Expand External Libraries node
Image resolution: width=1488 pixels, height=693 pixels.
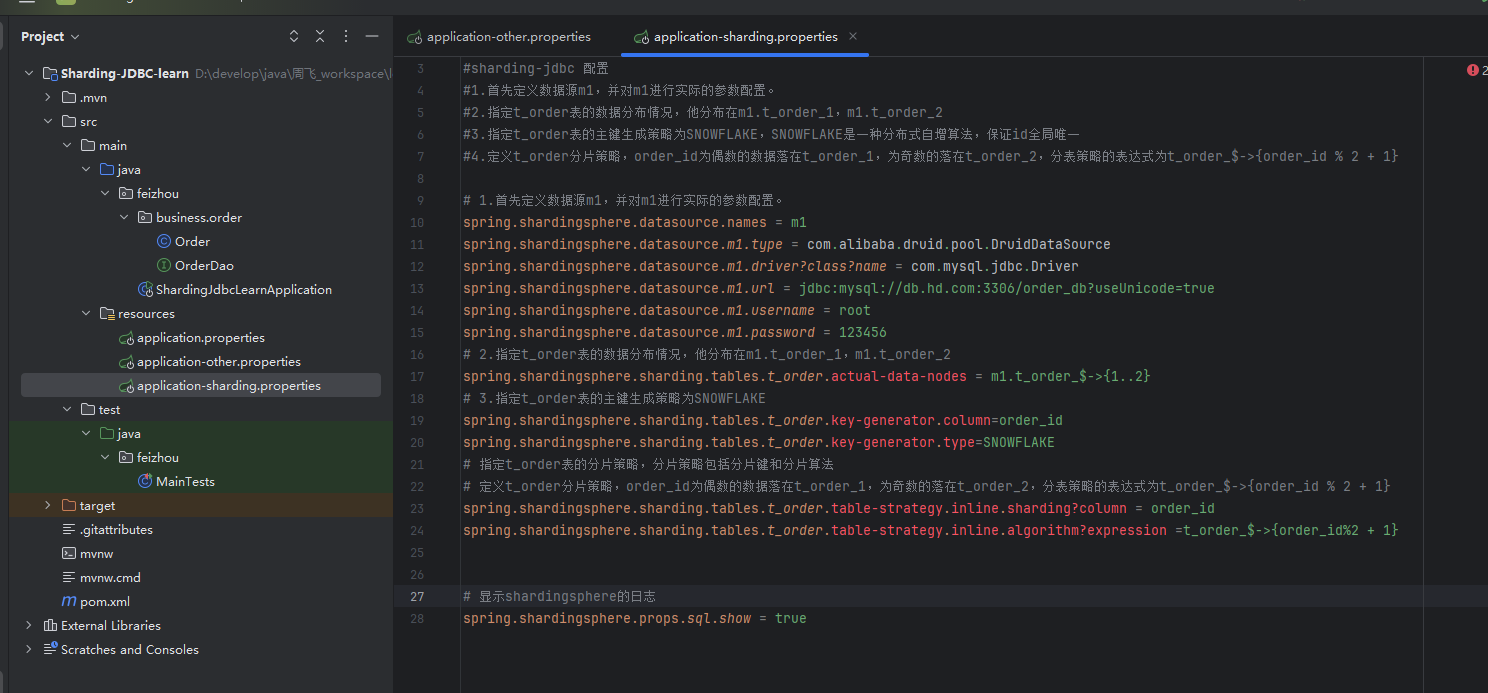[x=28, y=625]
